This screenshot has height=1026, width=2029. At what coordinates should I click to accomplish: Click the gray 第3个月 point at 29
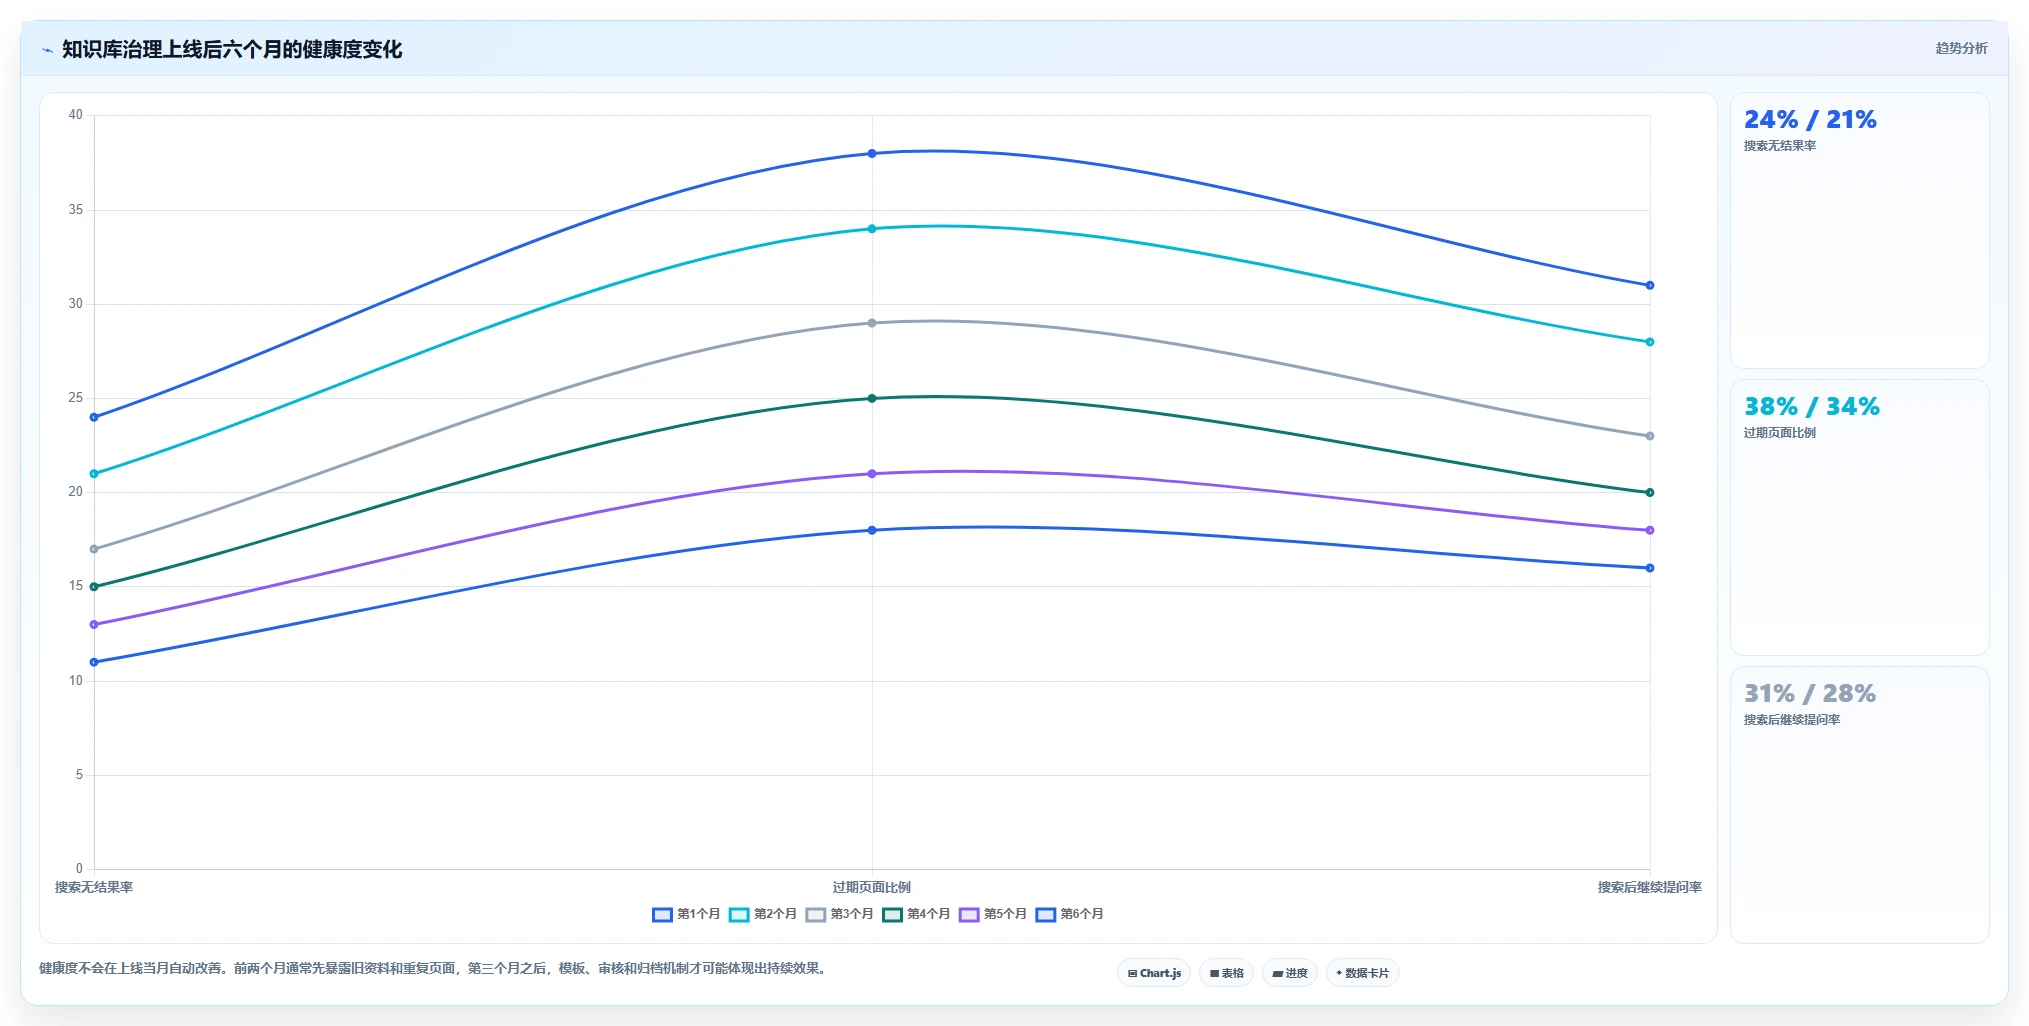coord(872,323)
